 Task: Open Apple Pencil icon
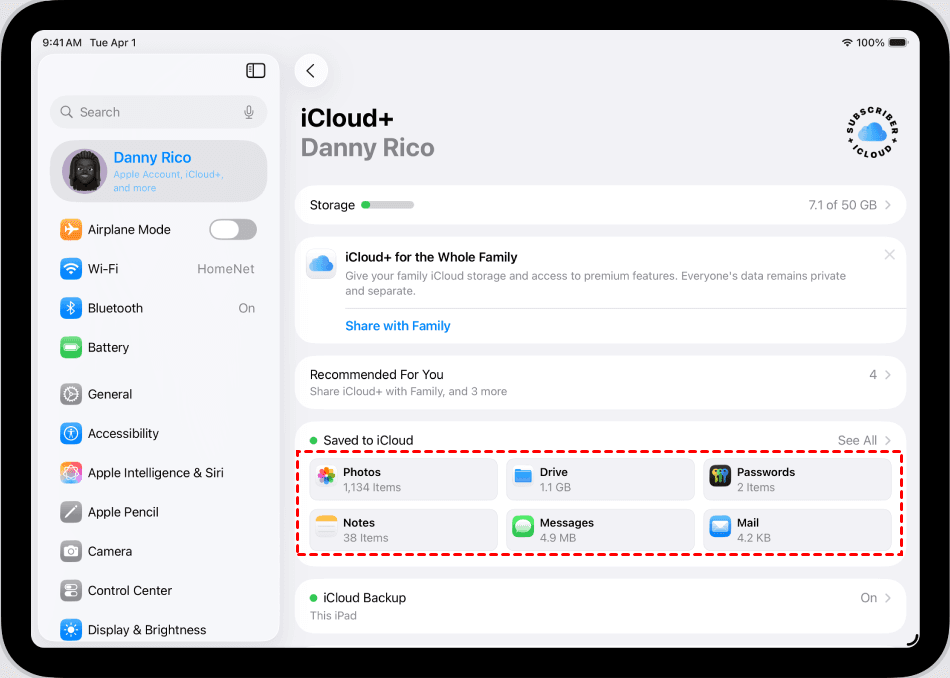pyautogui.click(x=71, y=512)
